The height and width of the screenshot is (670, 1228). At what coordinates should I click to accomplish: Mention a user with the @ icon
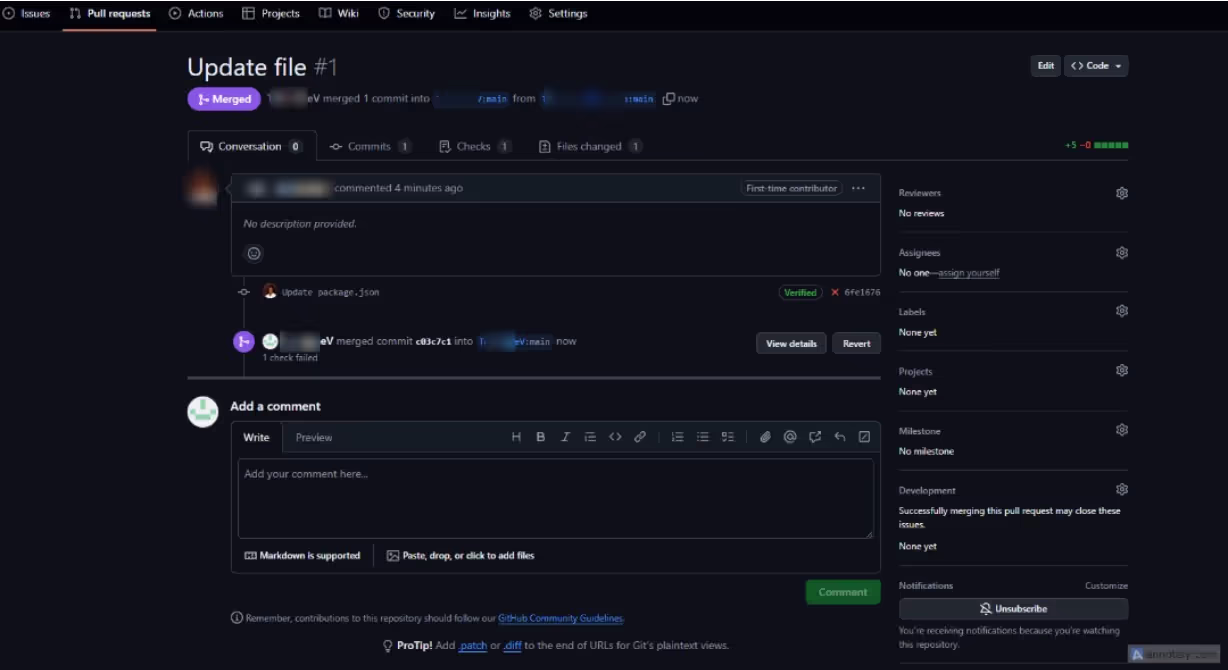pos(790,437)
